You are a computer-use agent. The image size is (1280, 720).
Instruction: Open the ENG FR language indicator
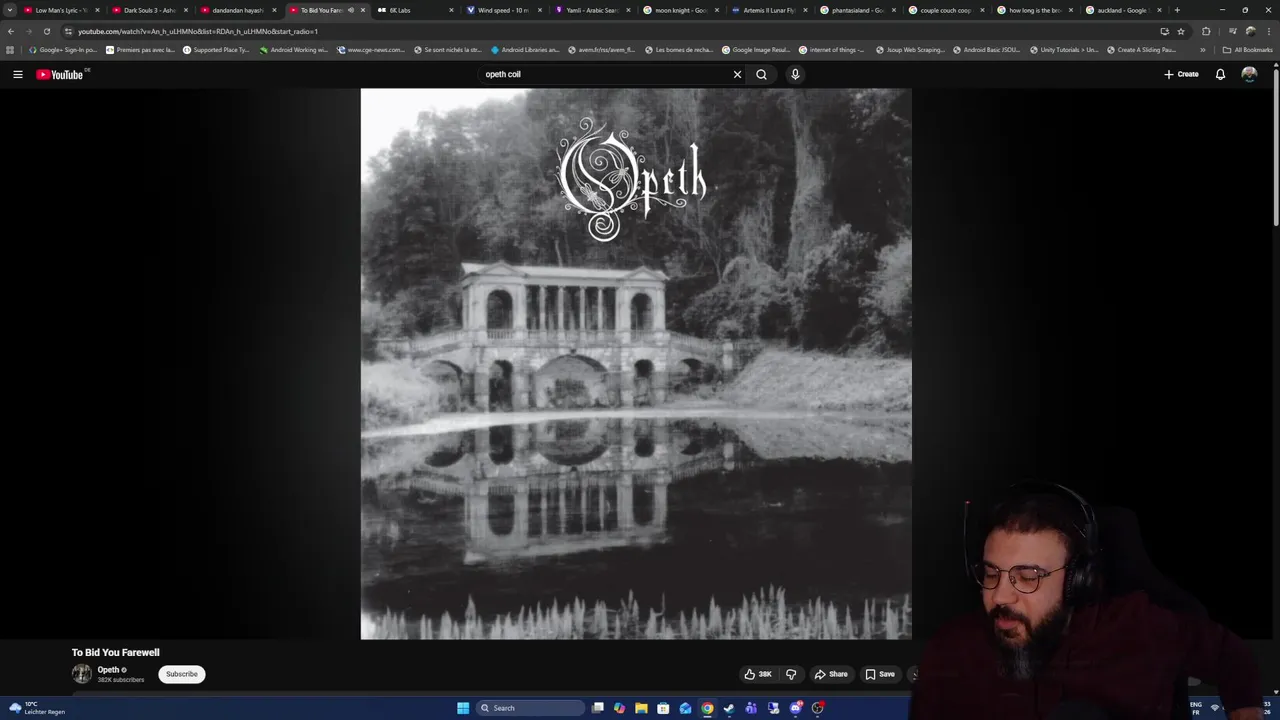(x=1196, y=708)
